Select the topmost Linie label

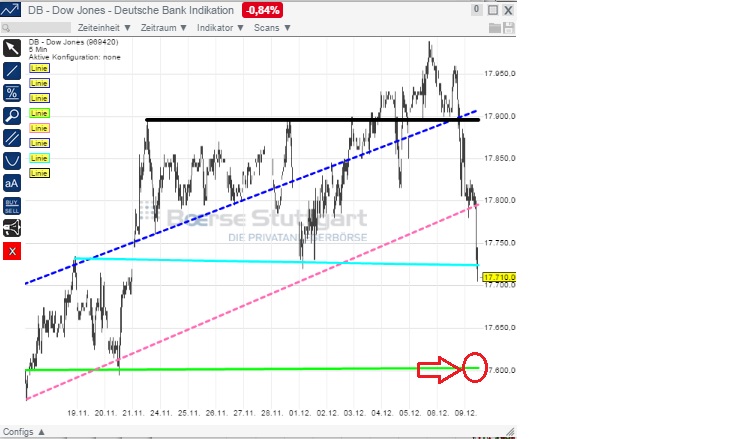pyautogui.click(x=39, y=68)
